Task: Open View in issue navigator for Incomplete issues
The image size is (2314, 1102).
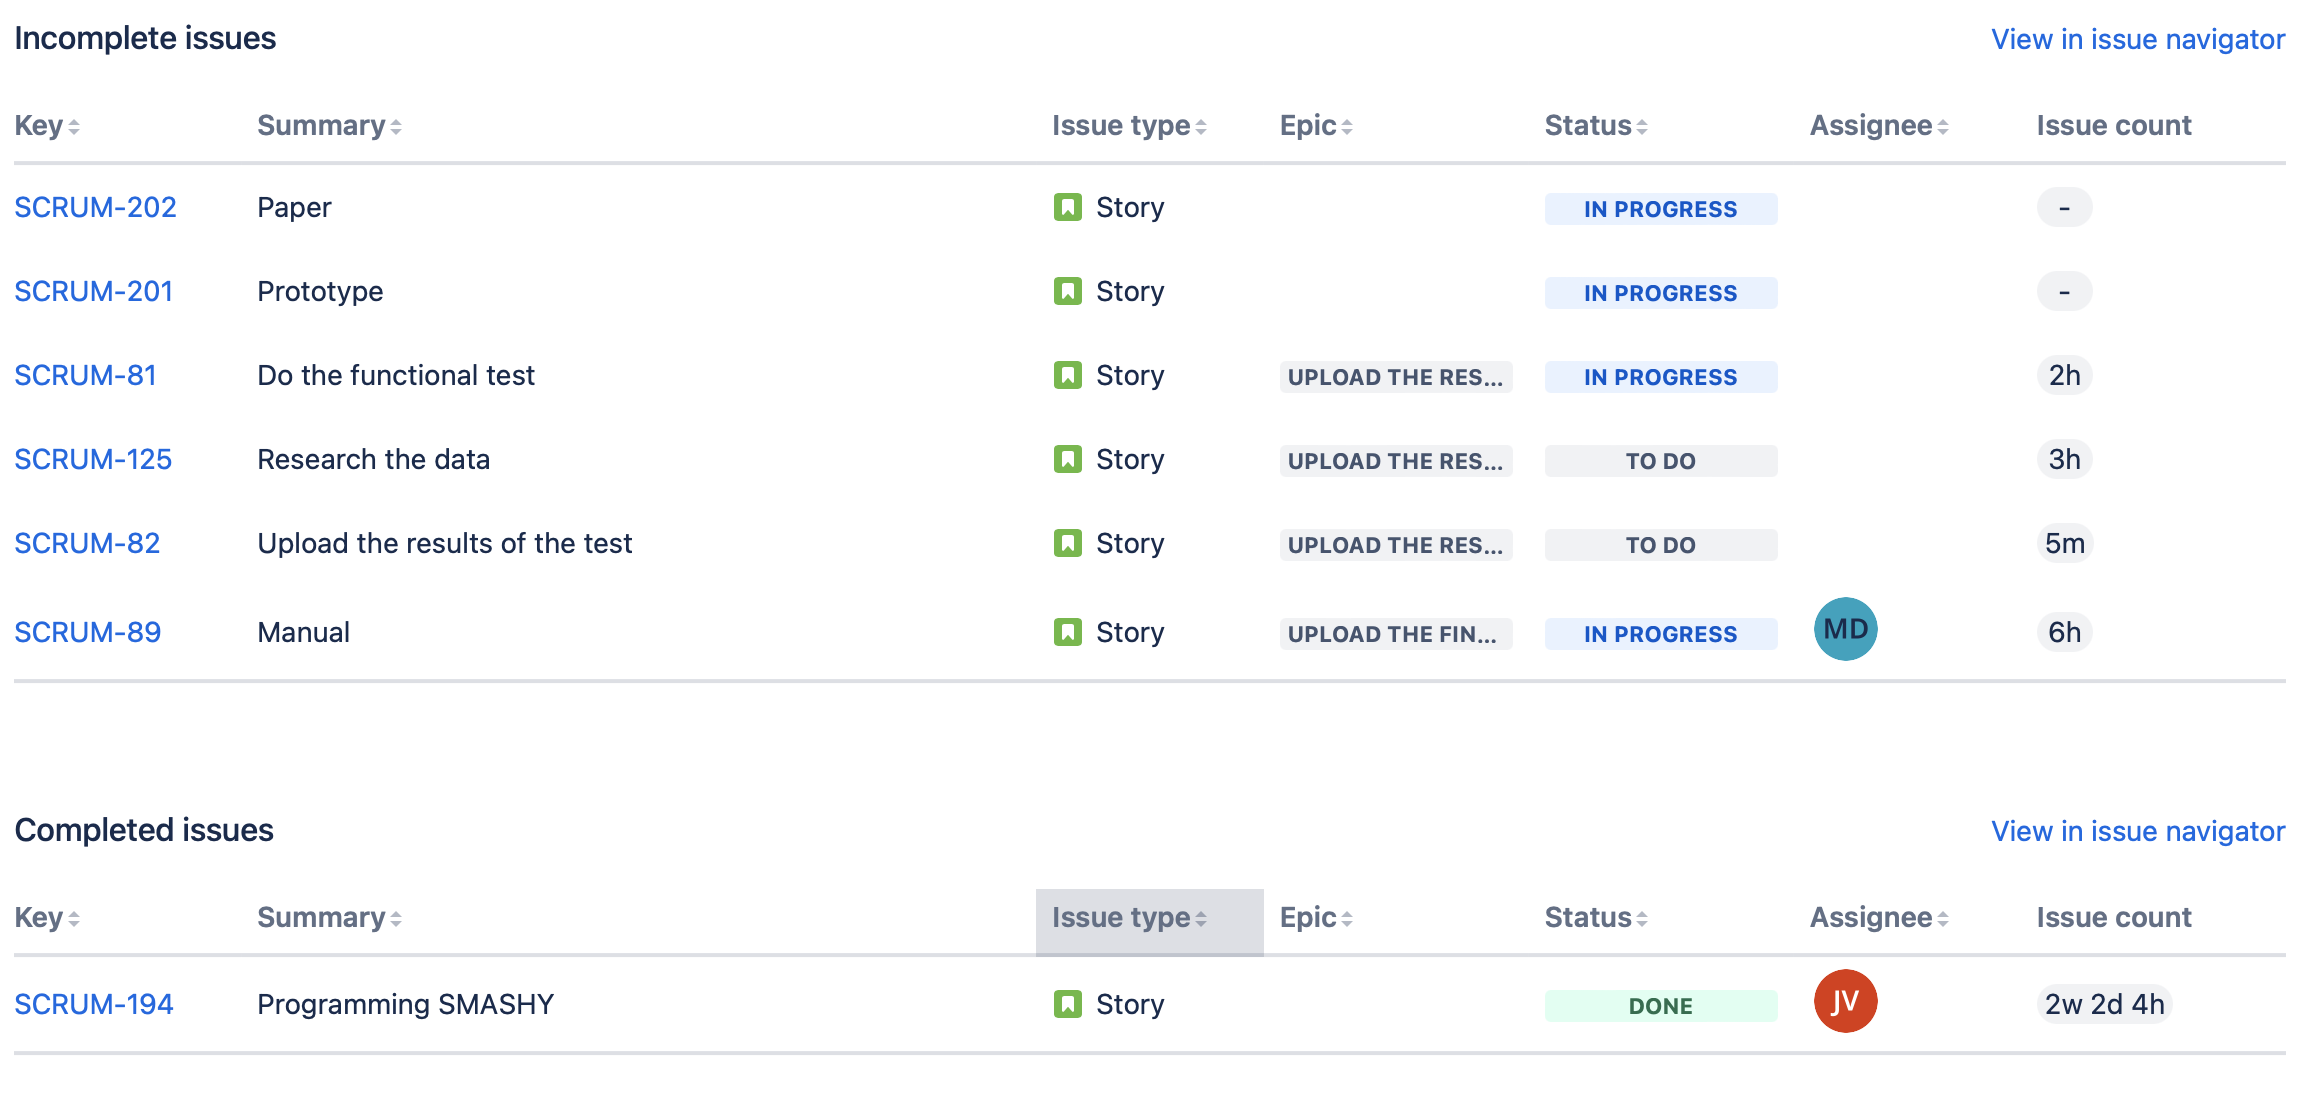Action: 2137,39
